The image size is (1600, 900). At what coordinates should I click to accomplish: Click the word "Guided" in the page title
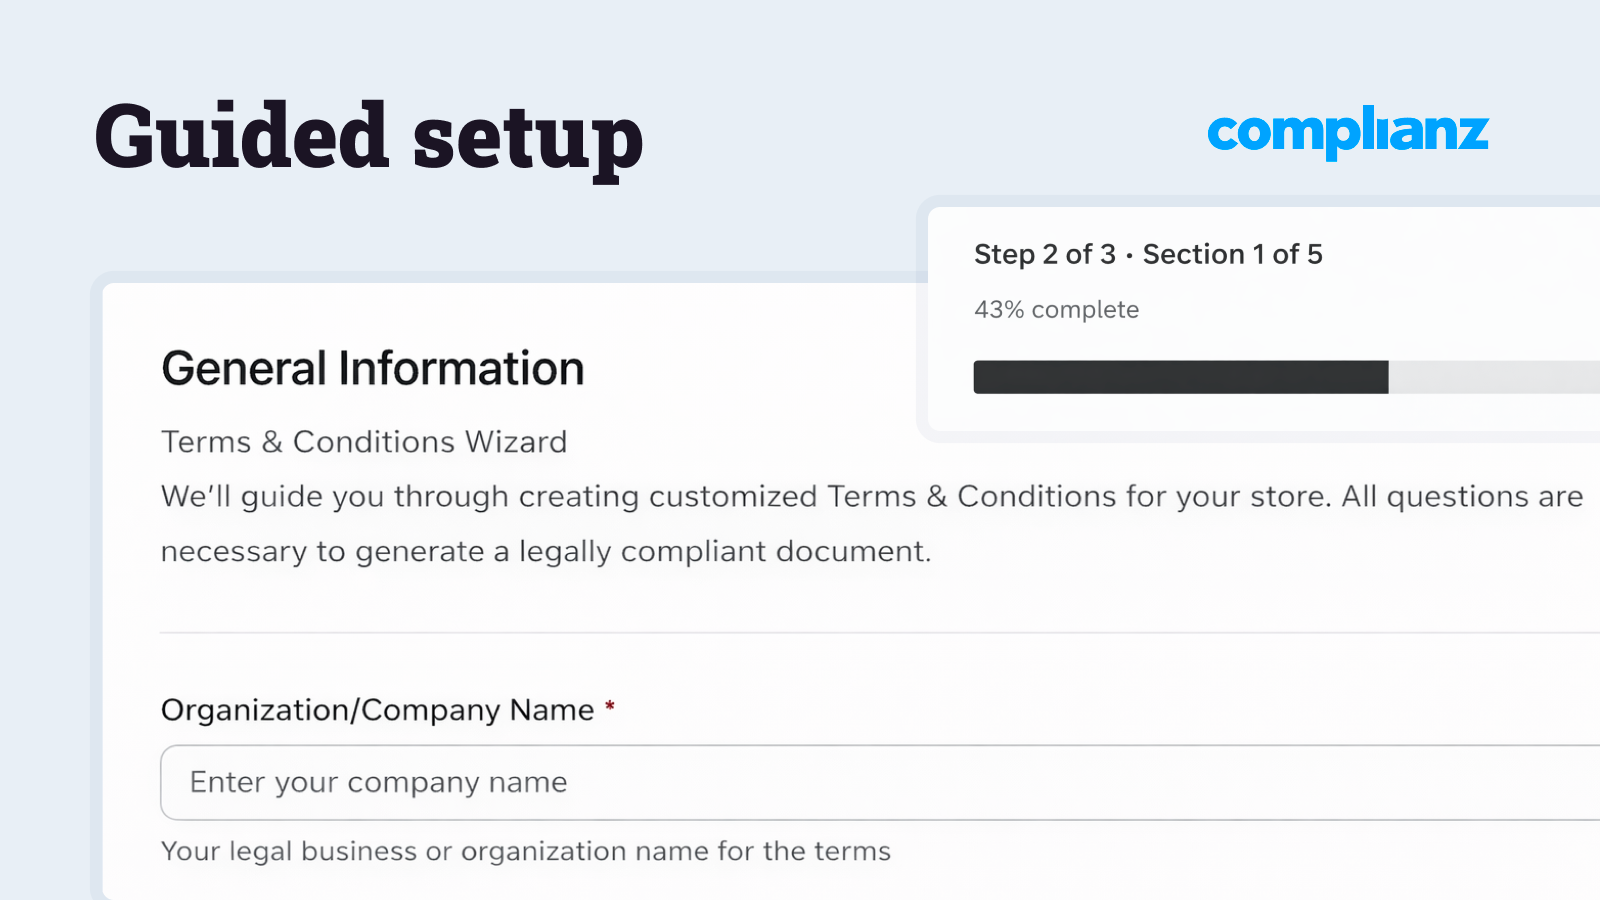pyautogui.click(x=241, y=136)
